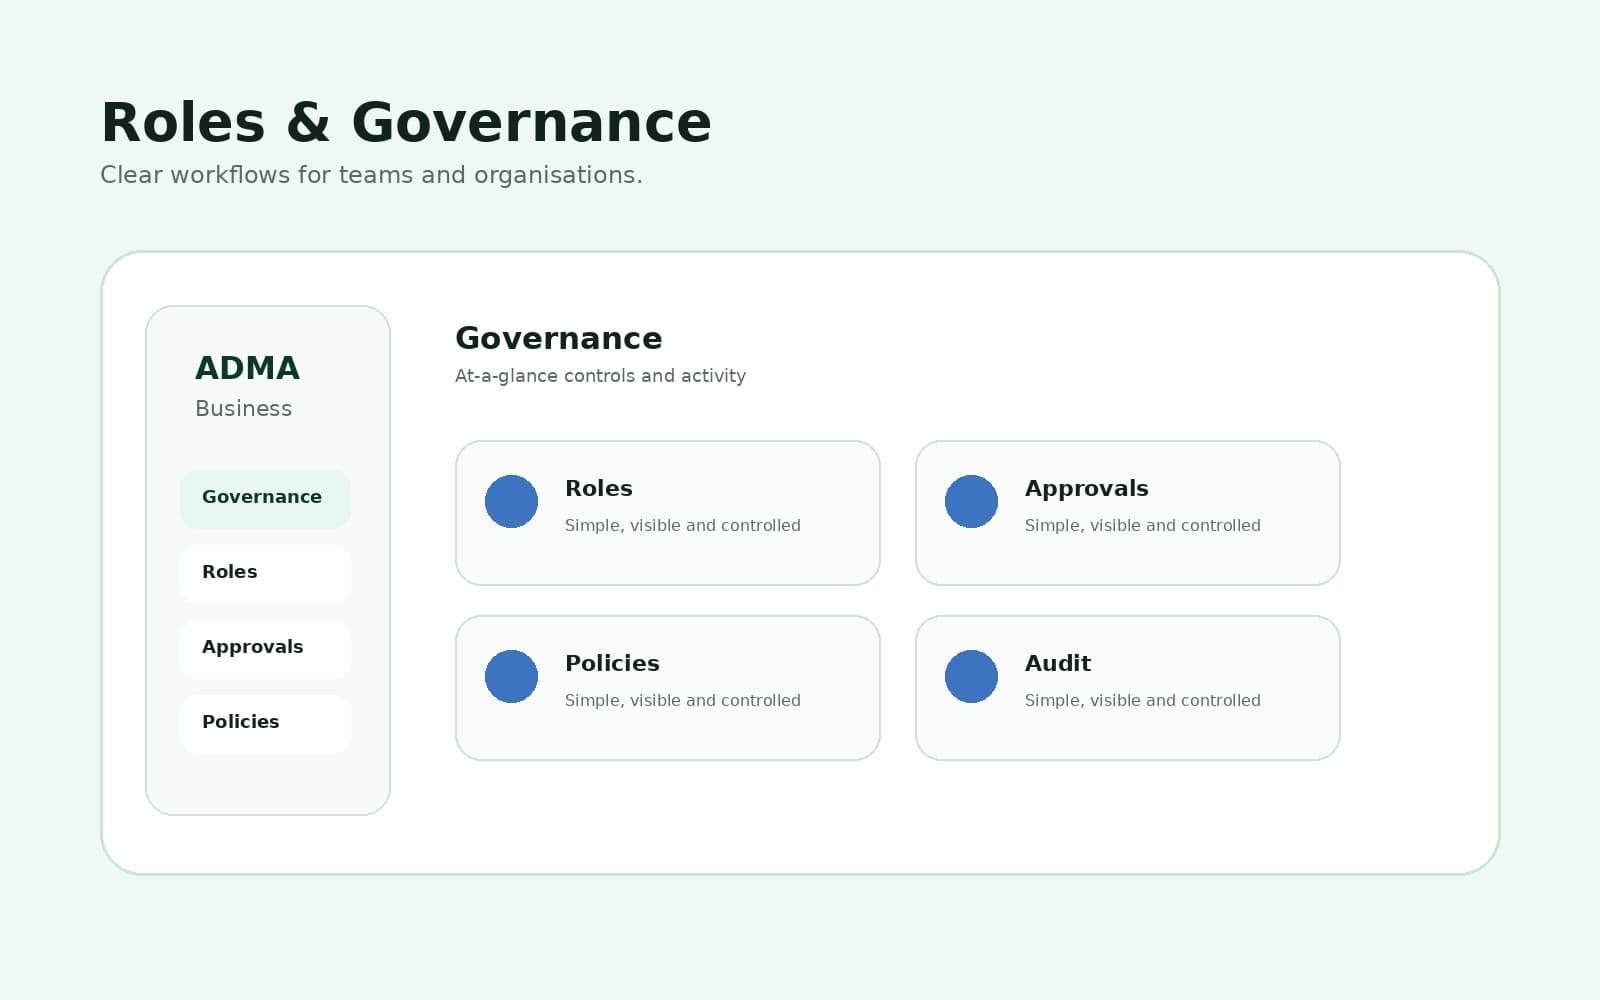Select Governance in the sidebar
Viewport: 1600px width, 1000px height.
point(265,499)
